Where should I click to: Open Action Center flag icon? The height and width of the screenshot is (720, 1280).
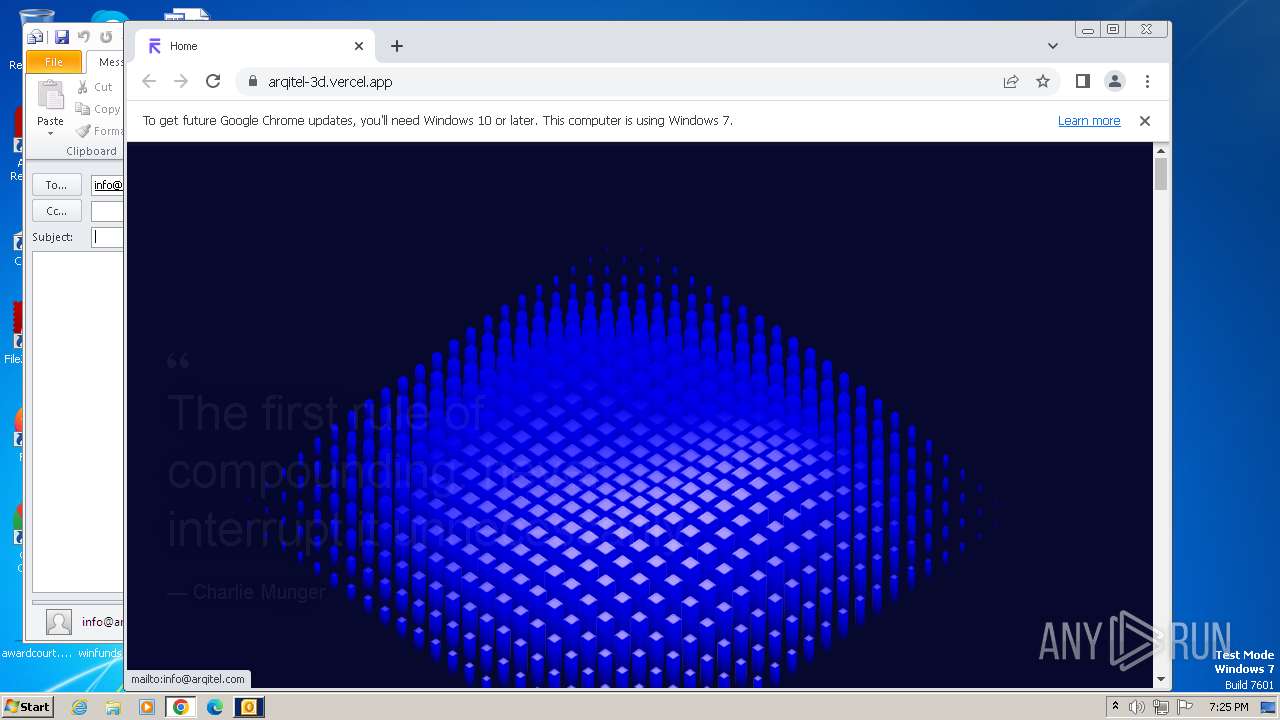1184,707
